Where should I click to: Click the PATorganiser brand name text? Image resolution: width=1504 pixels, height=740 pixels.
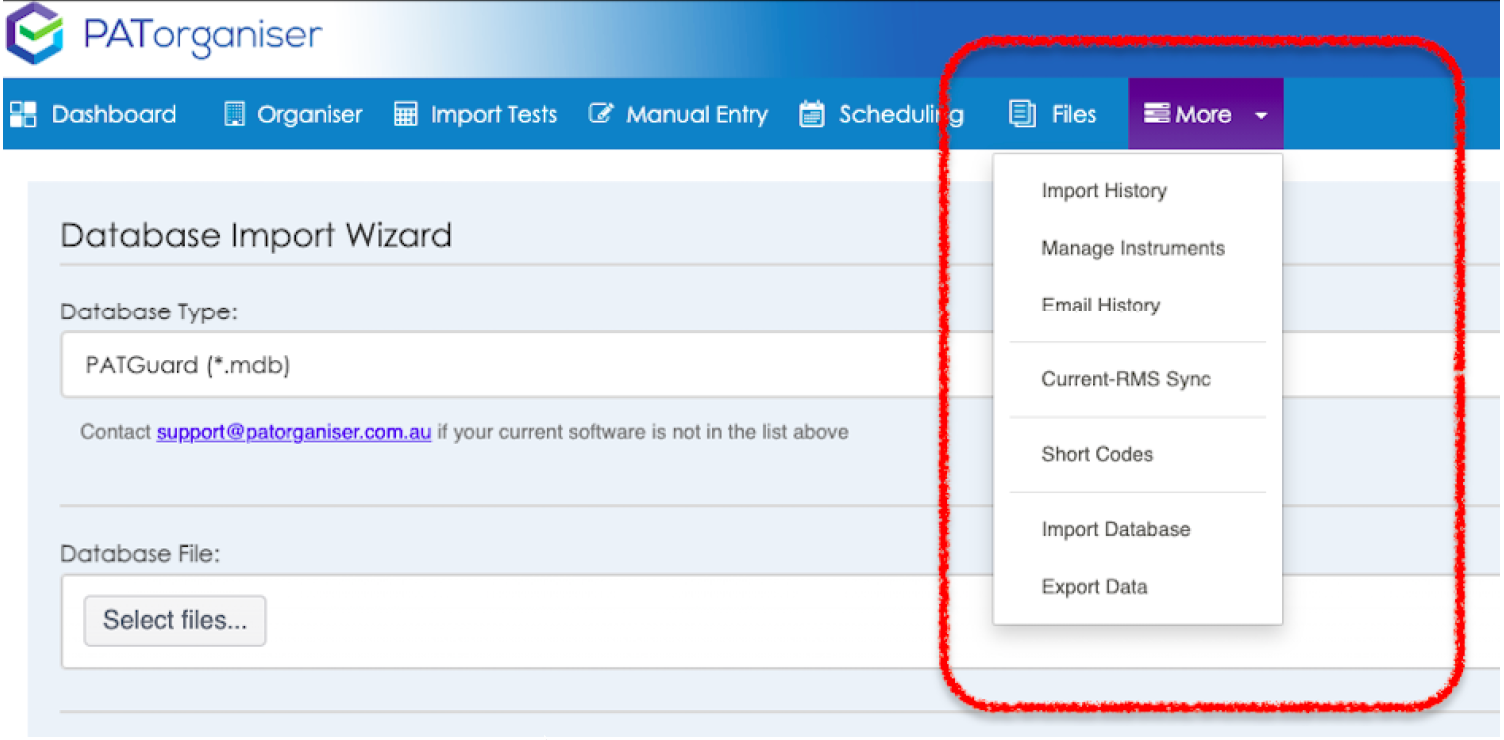pyautogui.click(x=203, y=35)
